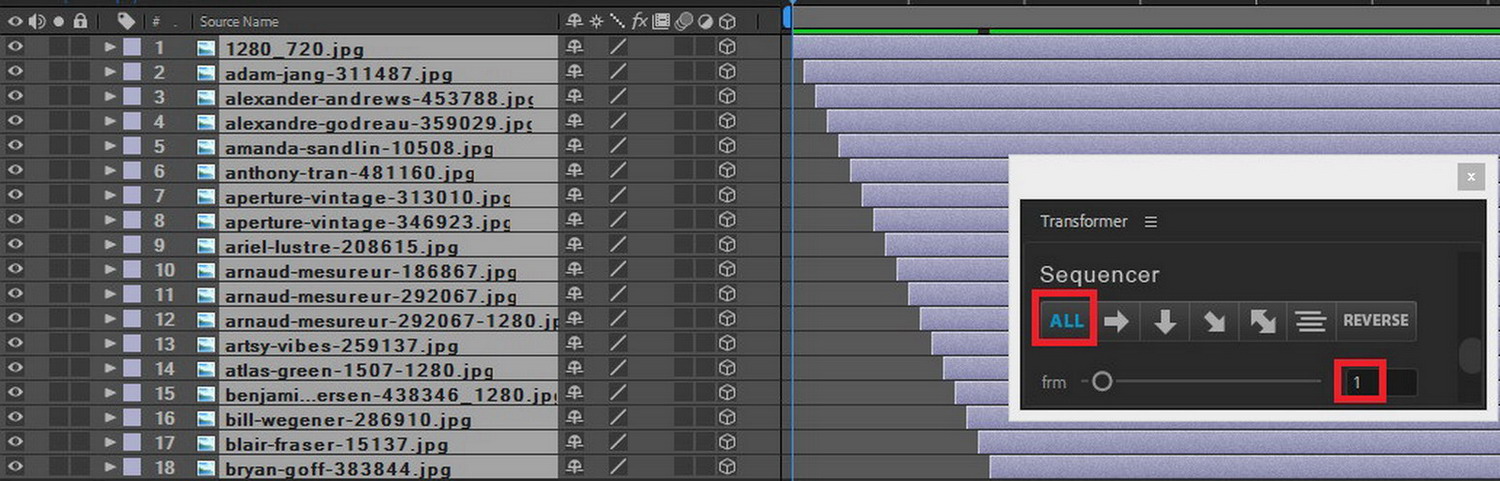This screenshot has height=481, width=1500.
Task: Click the timeline bar of layer 1
Action: coord(1146,47)
